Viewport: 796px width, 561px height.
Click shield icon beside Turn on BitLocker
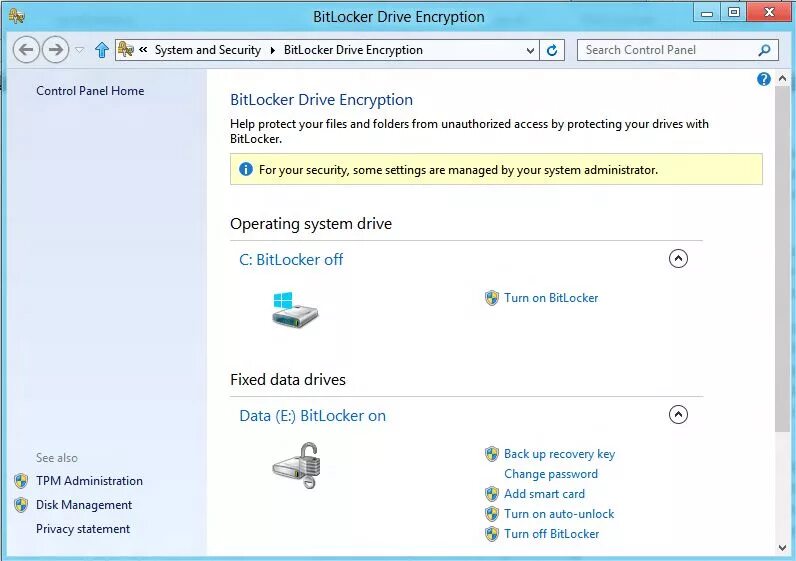pyautogui.click(x=491, y=298)
